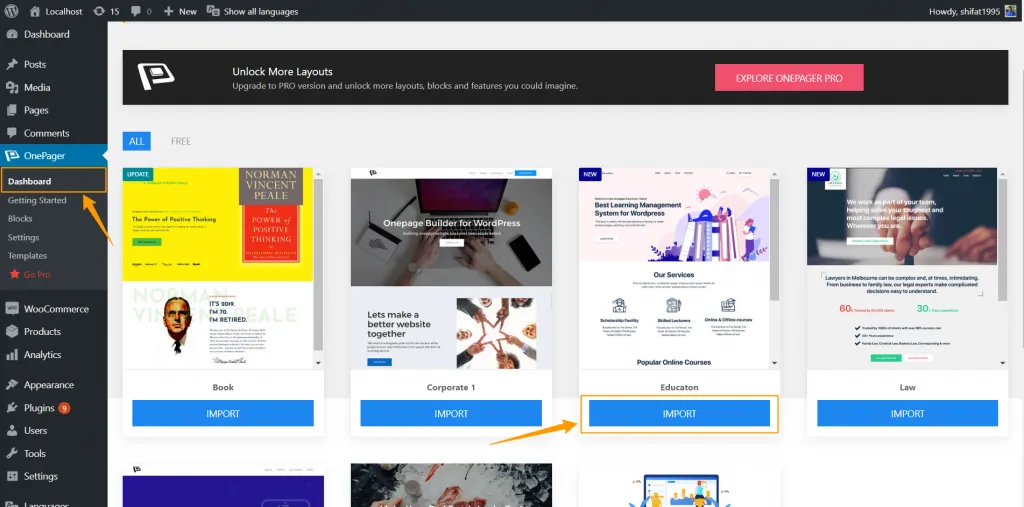Click the UPDATE badge on Book template
Viewport: 1024px width, 507px height.
[x=138, y=174]
